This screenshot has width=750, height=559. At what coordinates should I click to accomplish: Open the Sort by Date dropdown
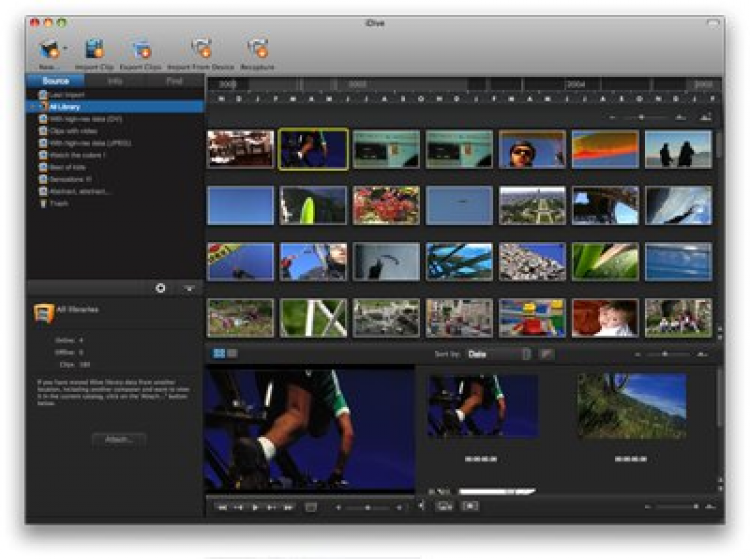(498, 354)
